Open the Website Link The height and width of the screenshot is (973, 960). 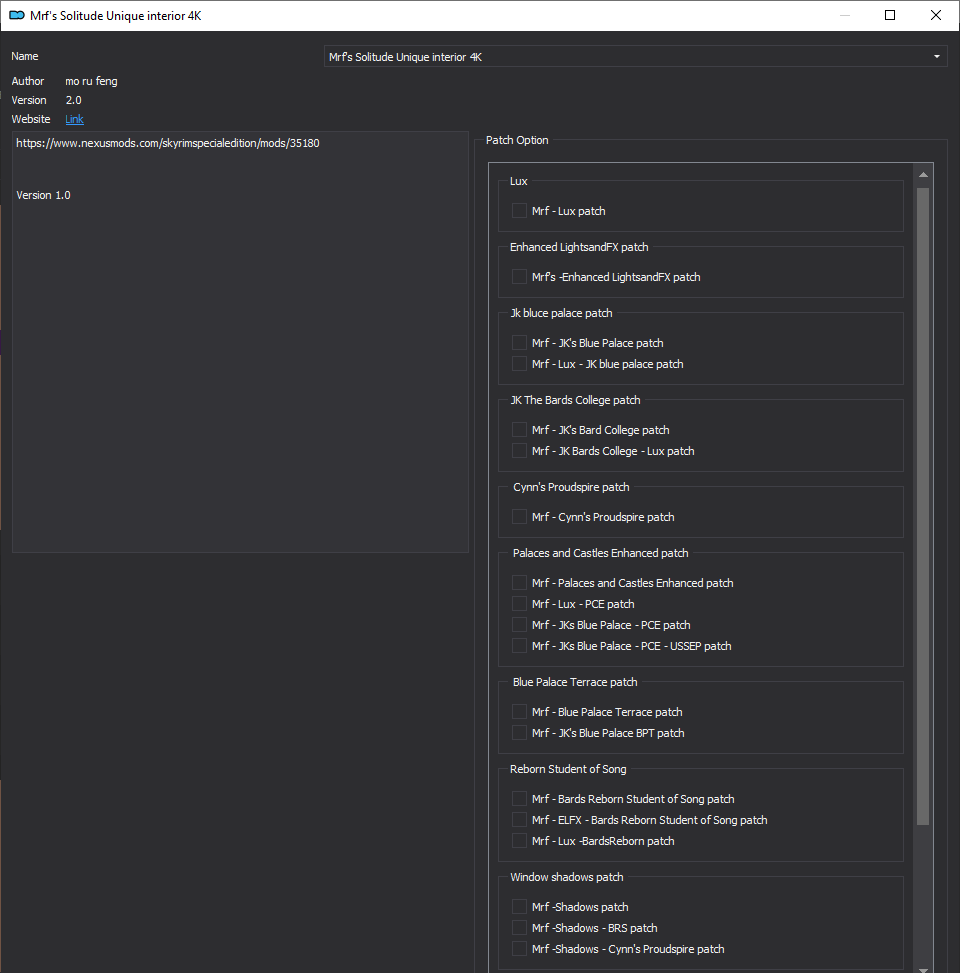[x=74, y=119]
